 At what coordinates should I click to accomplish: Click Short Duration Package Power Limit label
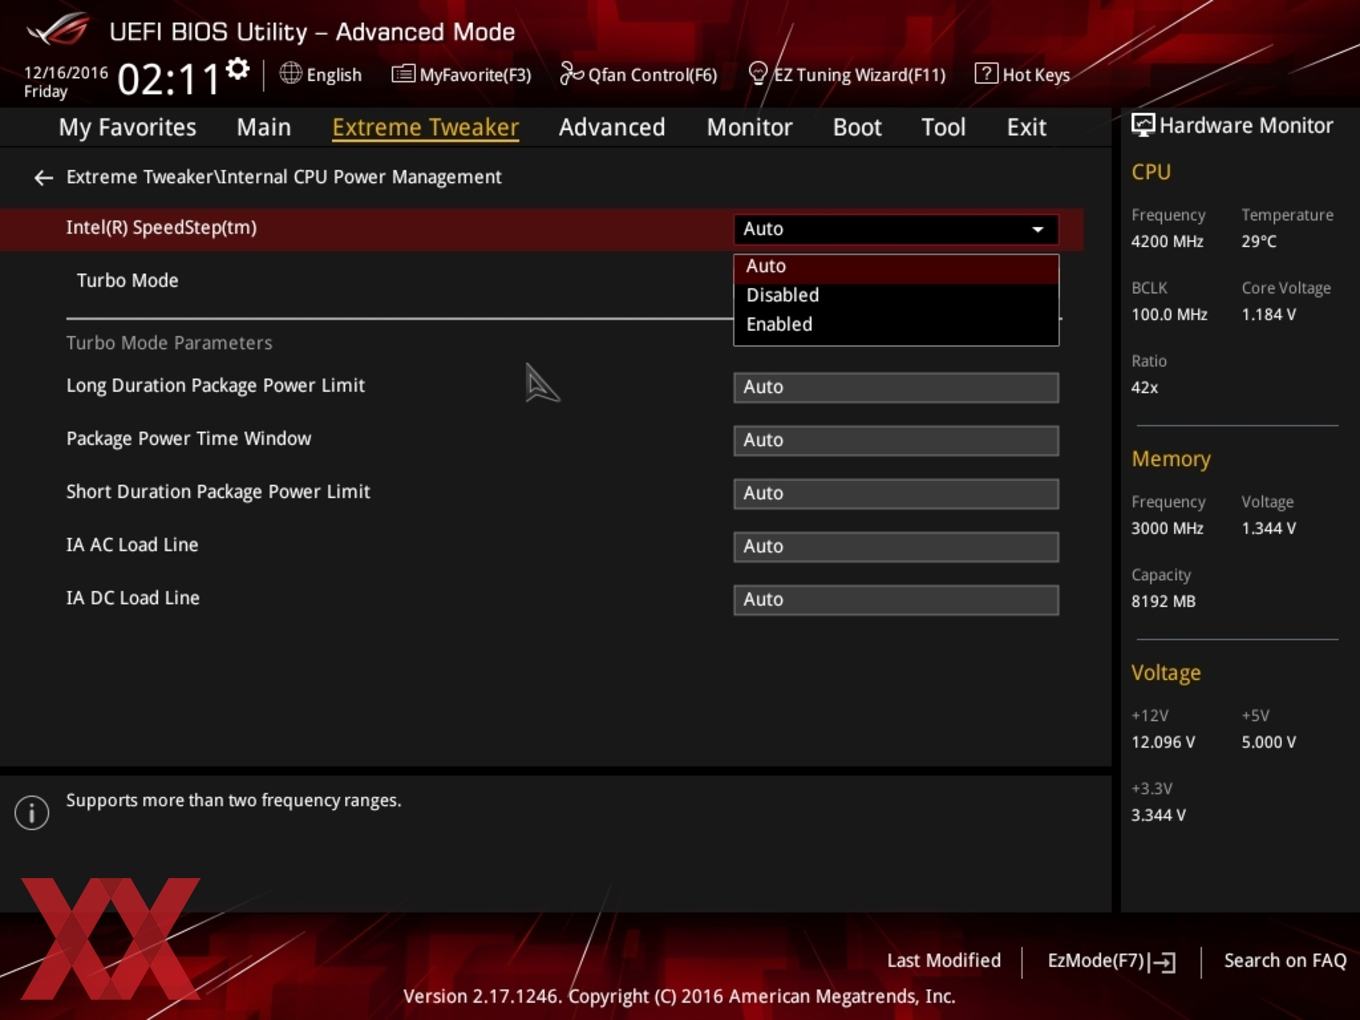pyautogui.click(x=218, y=492)
